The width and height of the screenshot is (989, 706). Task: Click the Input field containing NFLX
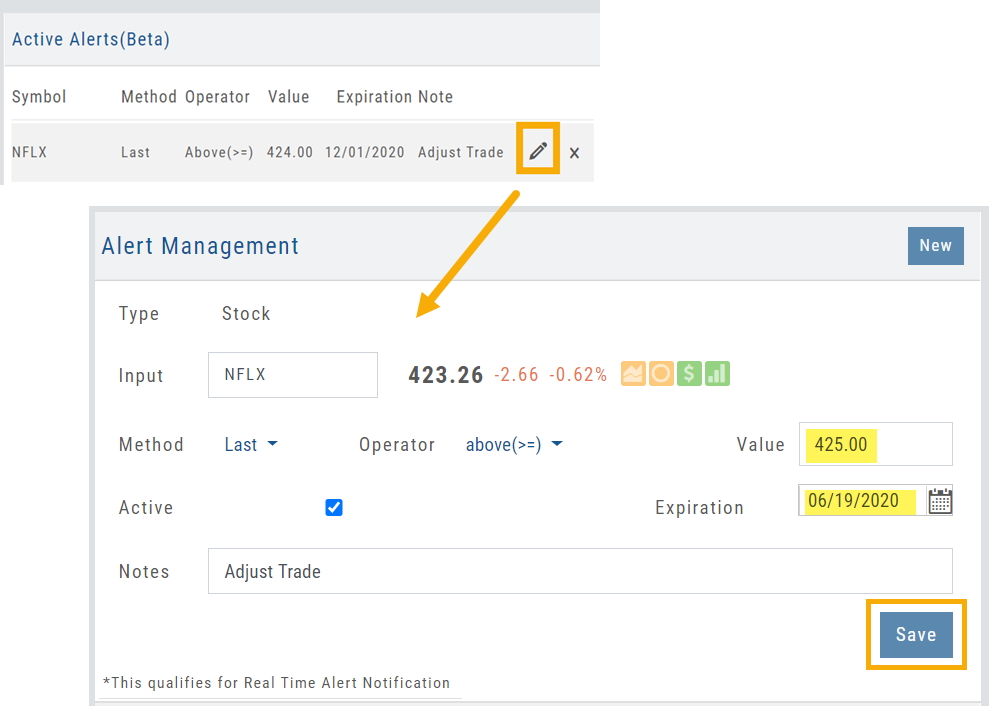coord(292,375)
